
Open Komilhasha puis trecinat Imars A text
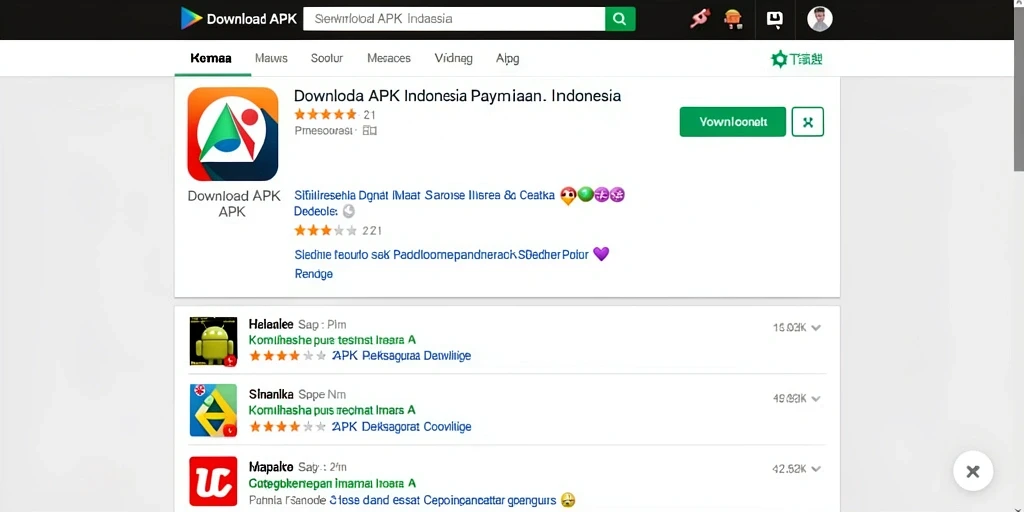(332, 410)
